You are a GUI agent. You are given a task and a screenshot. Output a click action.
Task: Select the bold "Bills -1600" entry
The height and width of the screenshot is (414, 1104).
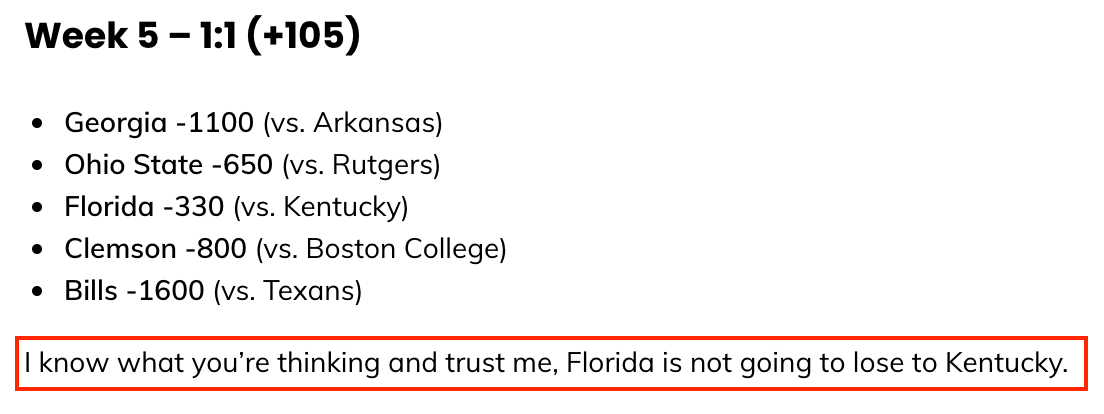(x=134, y=291)
